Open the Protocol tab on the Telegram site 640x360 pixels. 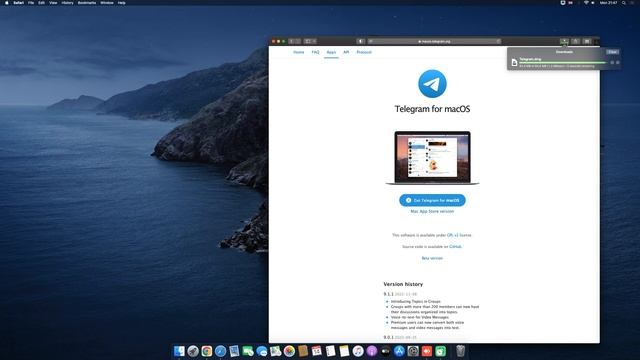[x=364, y=52]
